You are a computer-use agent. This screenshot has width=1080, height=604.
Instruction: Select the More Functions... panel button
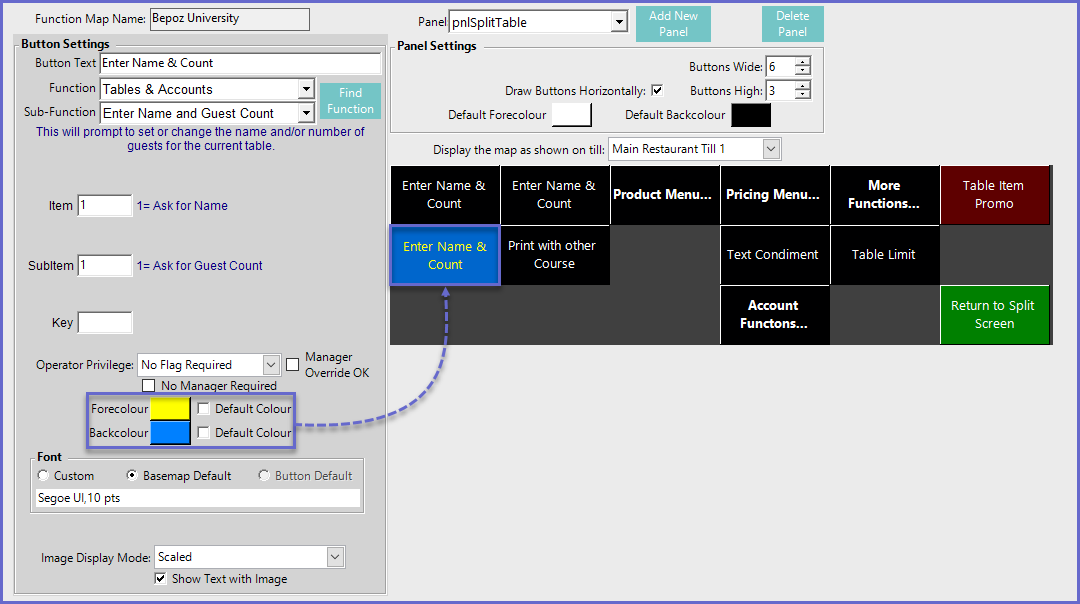884,195
